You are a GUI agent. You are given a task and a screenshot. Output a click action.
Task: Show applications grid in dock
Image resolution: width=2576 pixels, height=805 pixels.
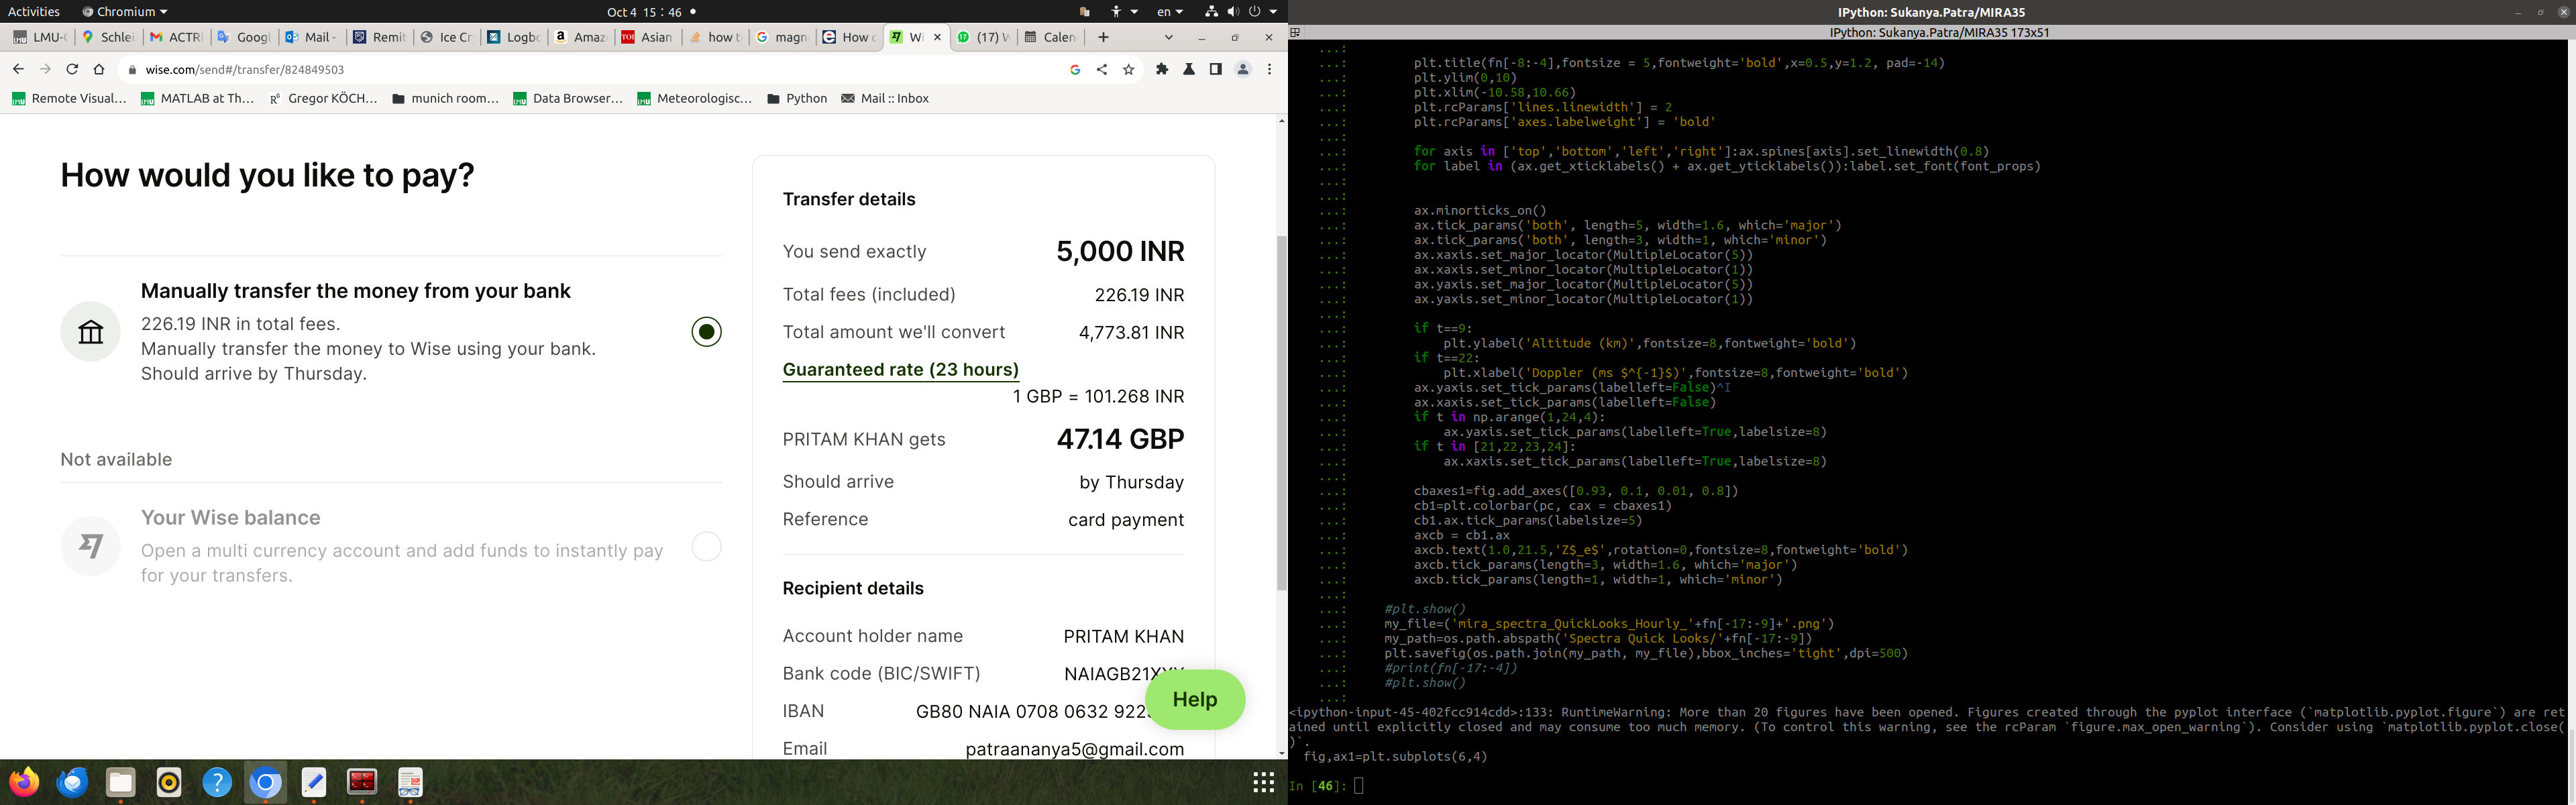[1264, 782]
